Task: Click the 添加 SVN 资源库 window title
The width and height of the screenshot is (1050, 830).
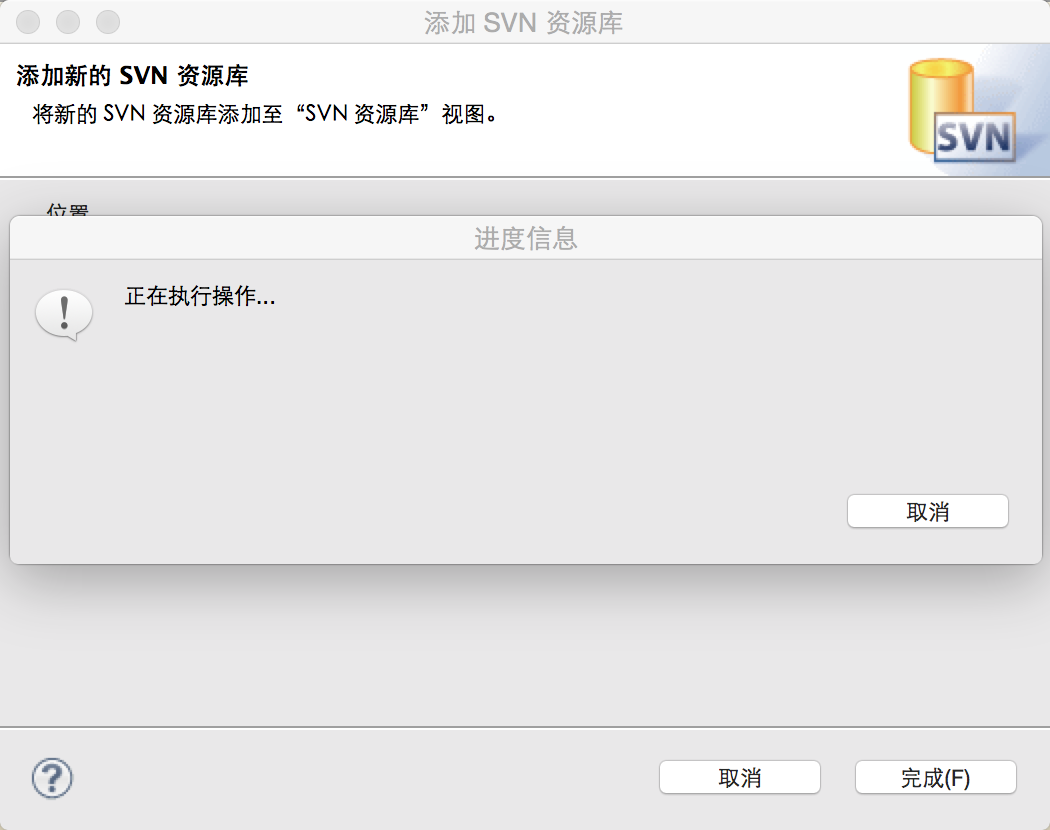Action: (x=523, y=23)
